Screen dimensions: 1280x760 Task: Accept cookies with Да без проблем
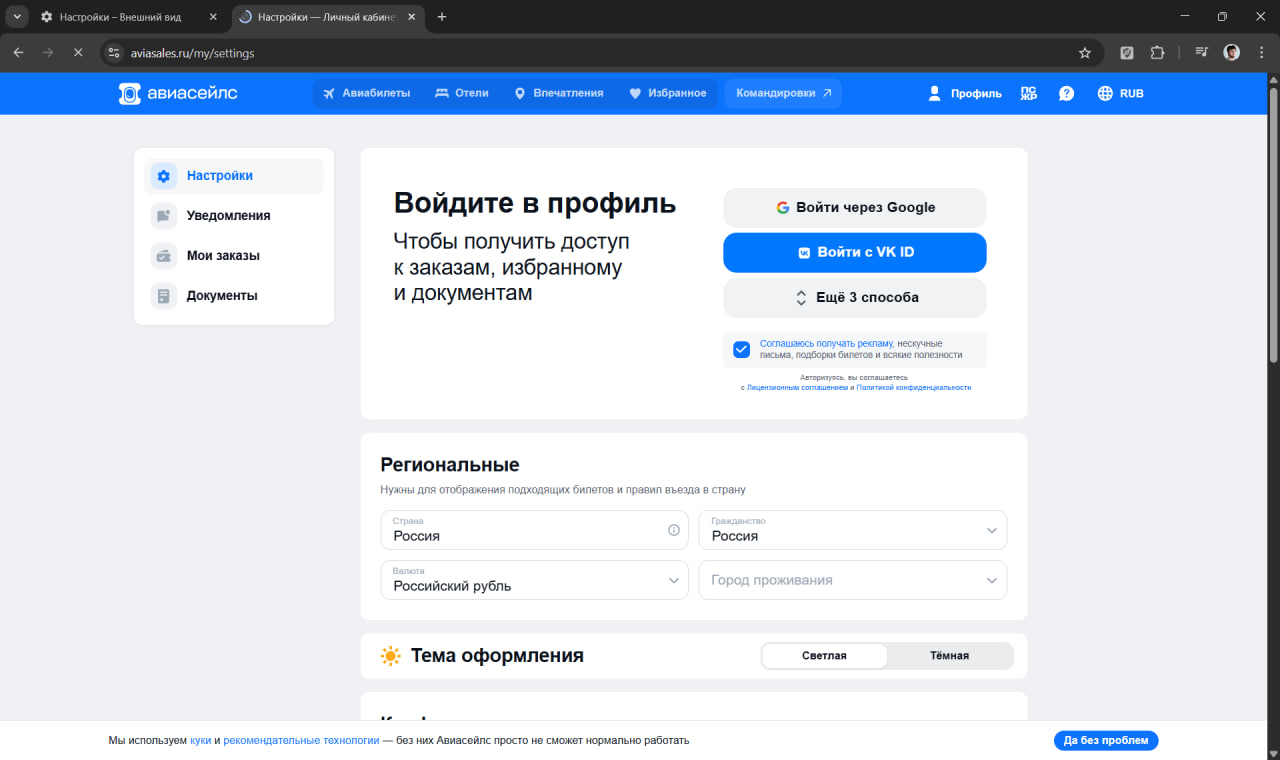click(1105, 740)
